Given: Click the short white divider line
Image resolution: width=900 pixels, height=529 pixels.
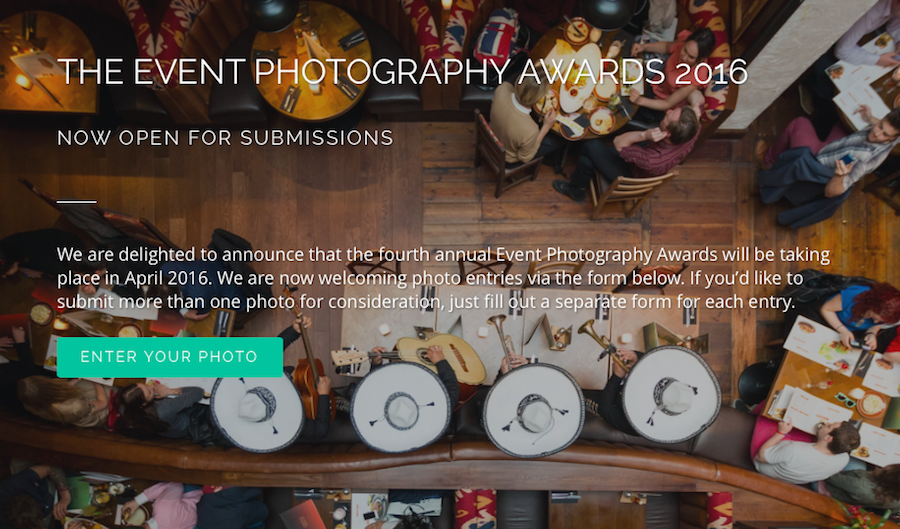Looking at the screenshot, I should 77,201.
